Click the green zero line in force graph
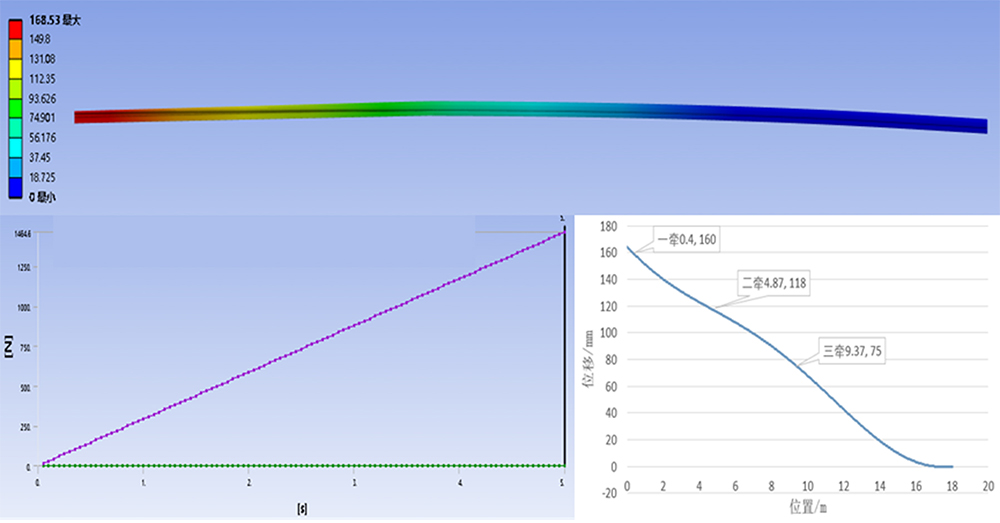 pyautogui.click(x=300, y=466)
